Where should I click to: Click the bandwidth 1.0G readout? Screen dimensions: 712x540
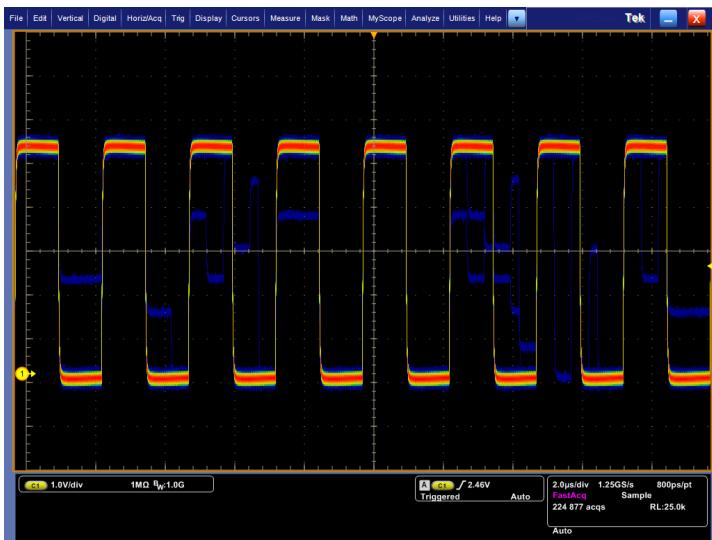(x=169, y=486)
